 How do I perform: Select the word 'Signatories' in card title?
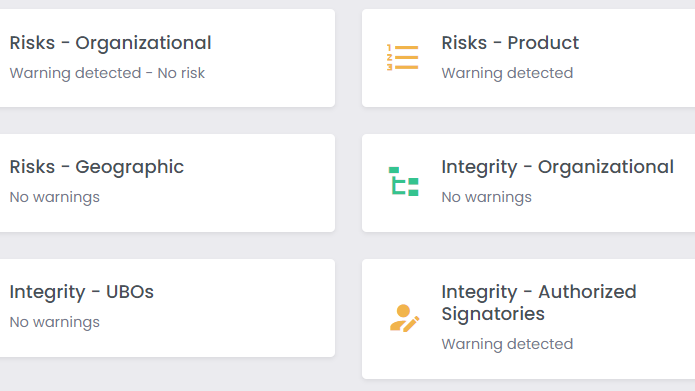tap(493, 314)
